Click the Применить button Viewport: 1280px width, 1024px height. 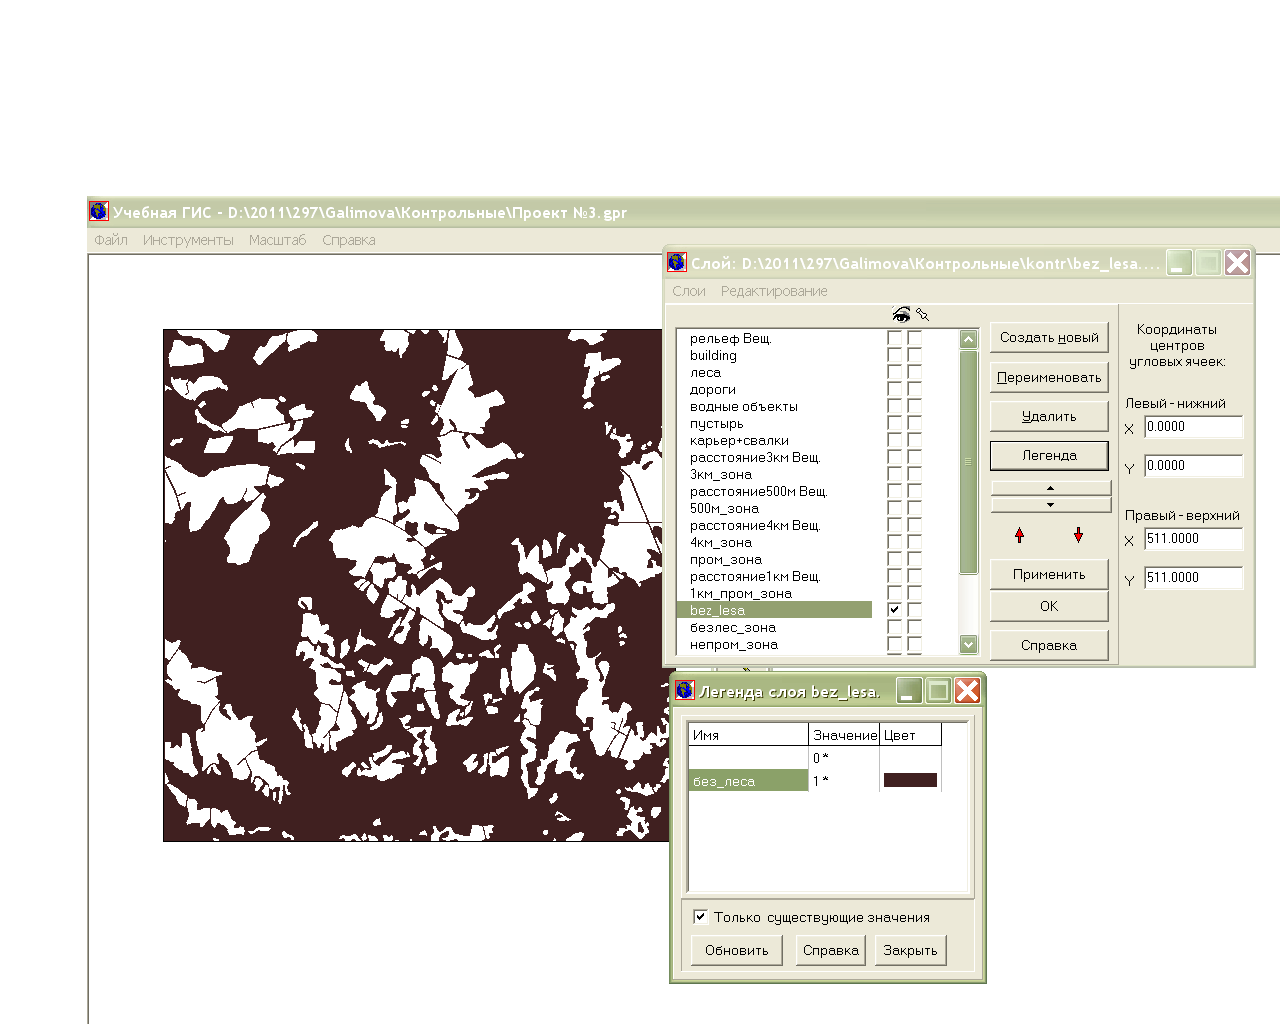(1049, 574)
